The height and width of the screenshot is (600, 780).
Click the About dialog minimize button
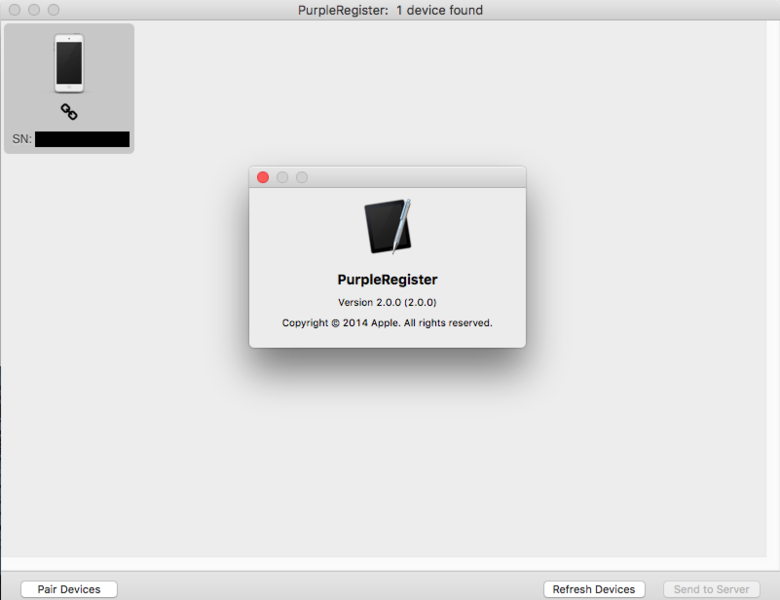point(282,177)
